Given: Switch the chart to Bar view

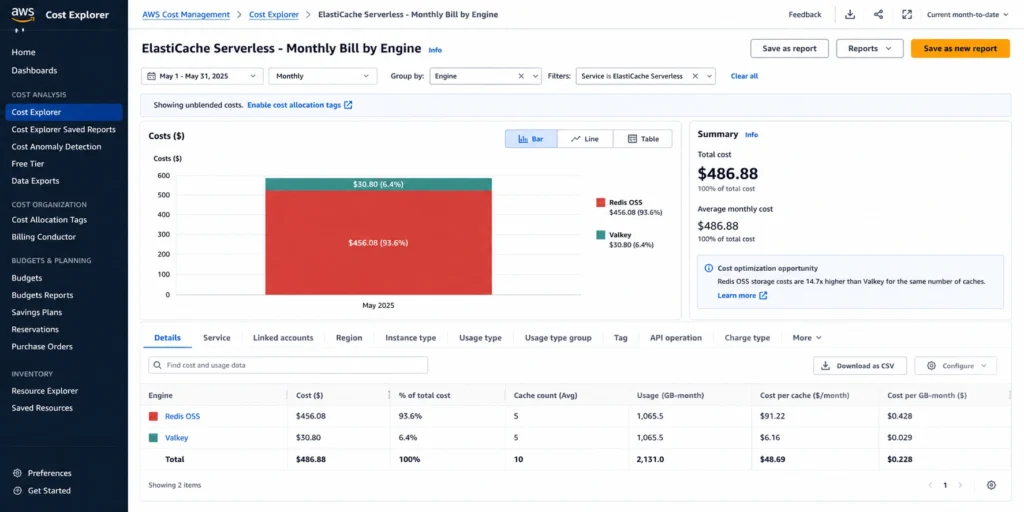Looking at the screenshot, I should [x=531, y=139].
